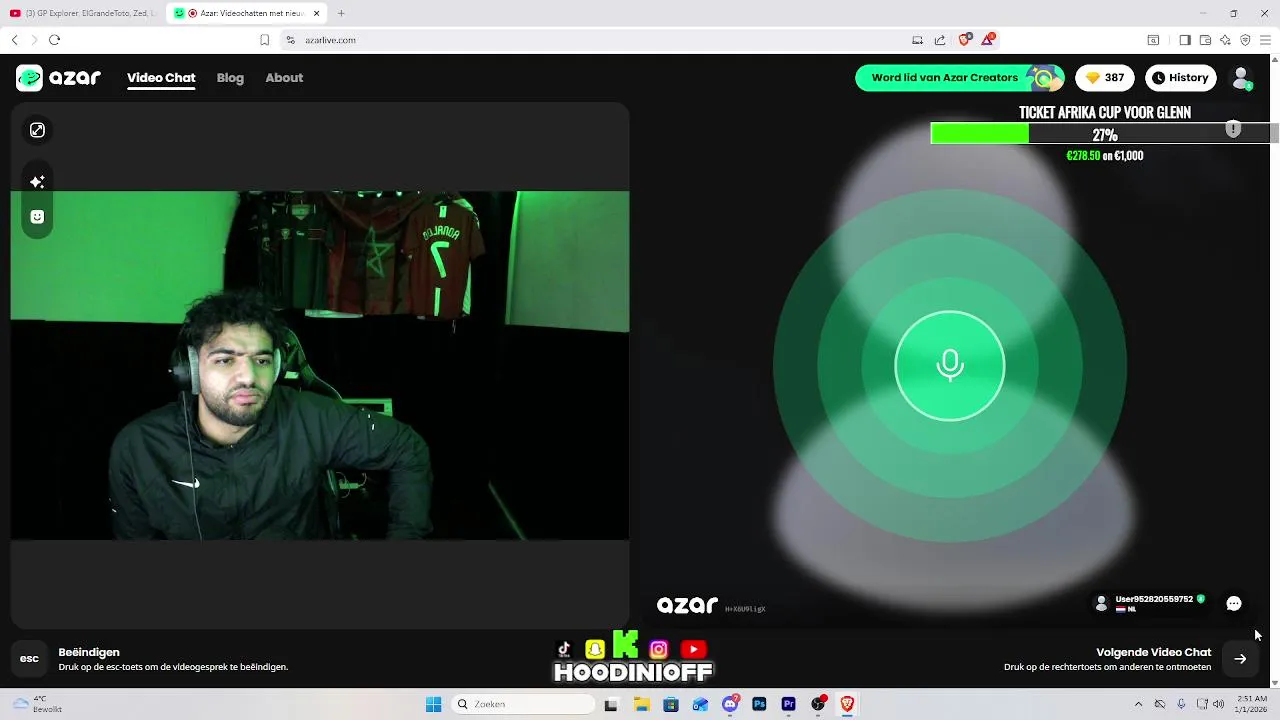Tap the microphone icon in the green circle
The width and height of the screenshot is (1280, 720).
click(949, 366)
